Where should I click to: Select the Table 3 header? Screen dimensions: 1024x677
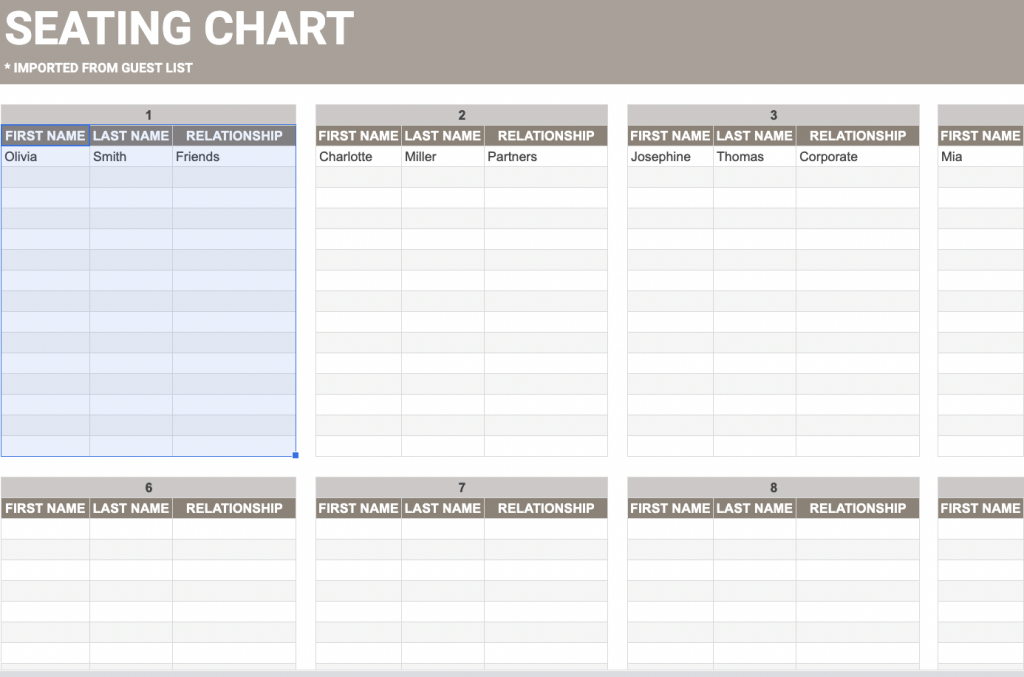pos(773,114)
